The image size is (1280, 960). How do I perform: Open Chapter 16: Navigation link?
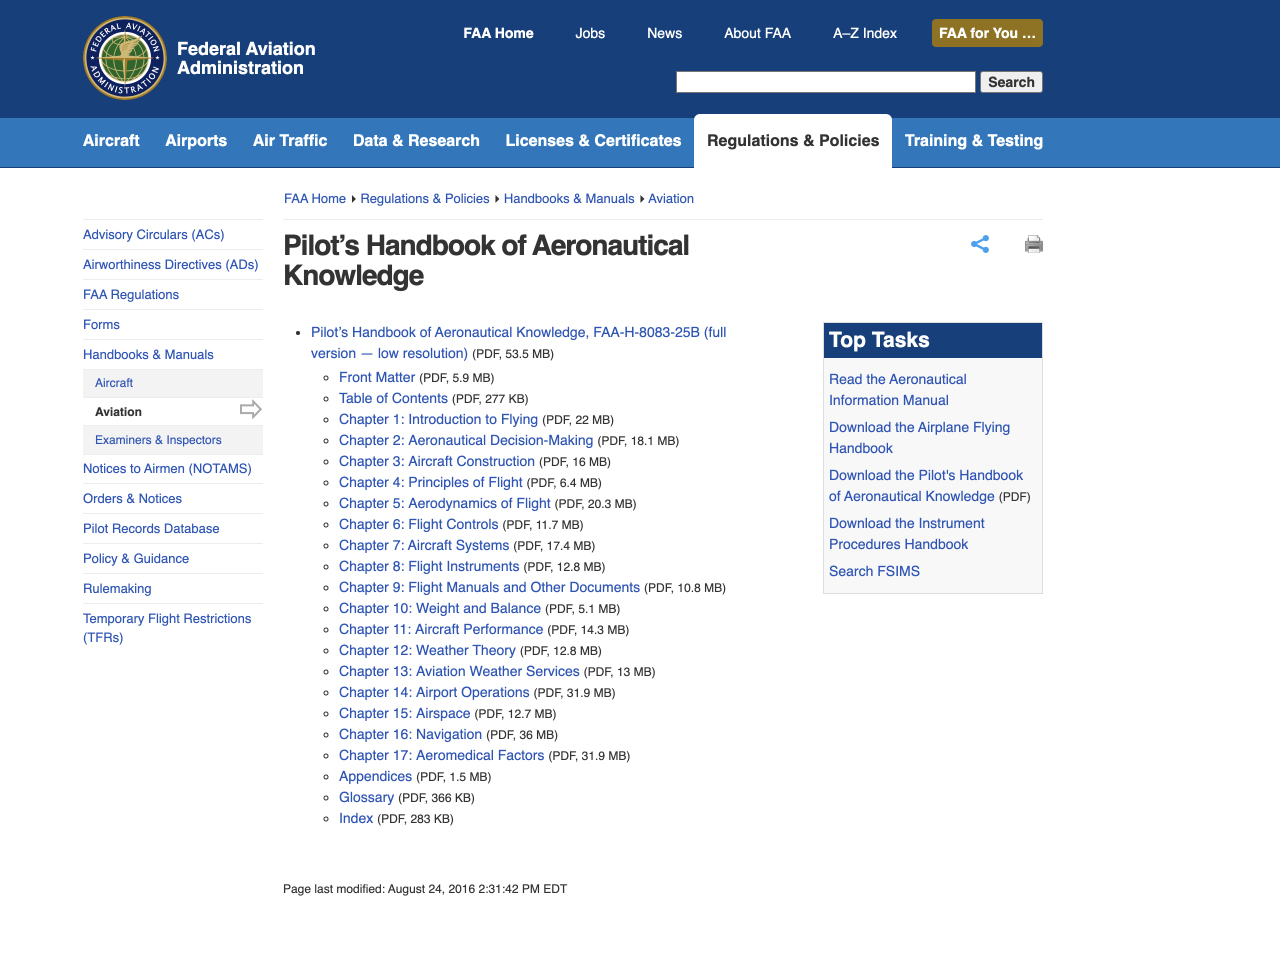(410, 734)
